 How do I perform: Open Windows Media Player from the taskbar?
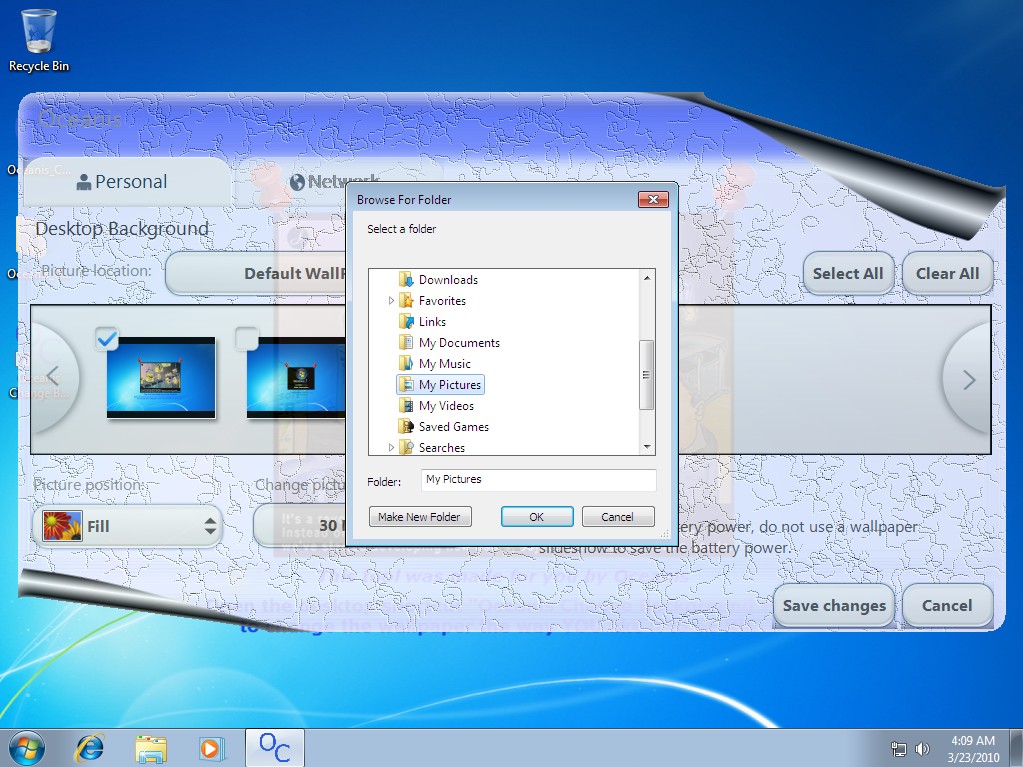211,749
